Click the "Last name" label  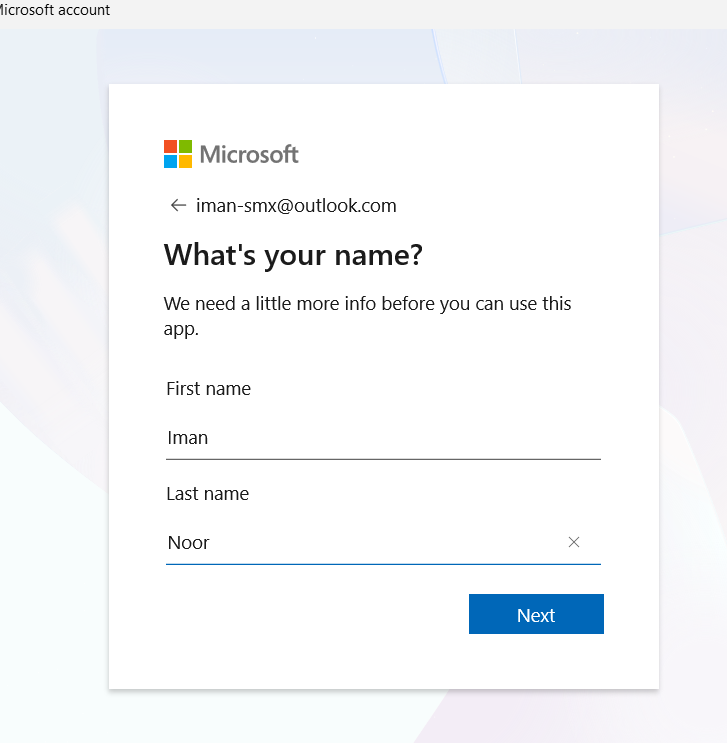[208, 494]
